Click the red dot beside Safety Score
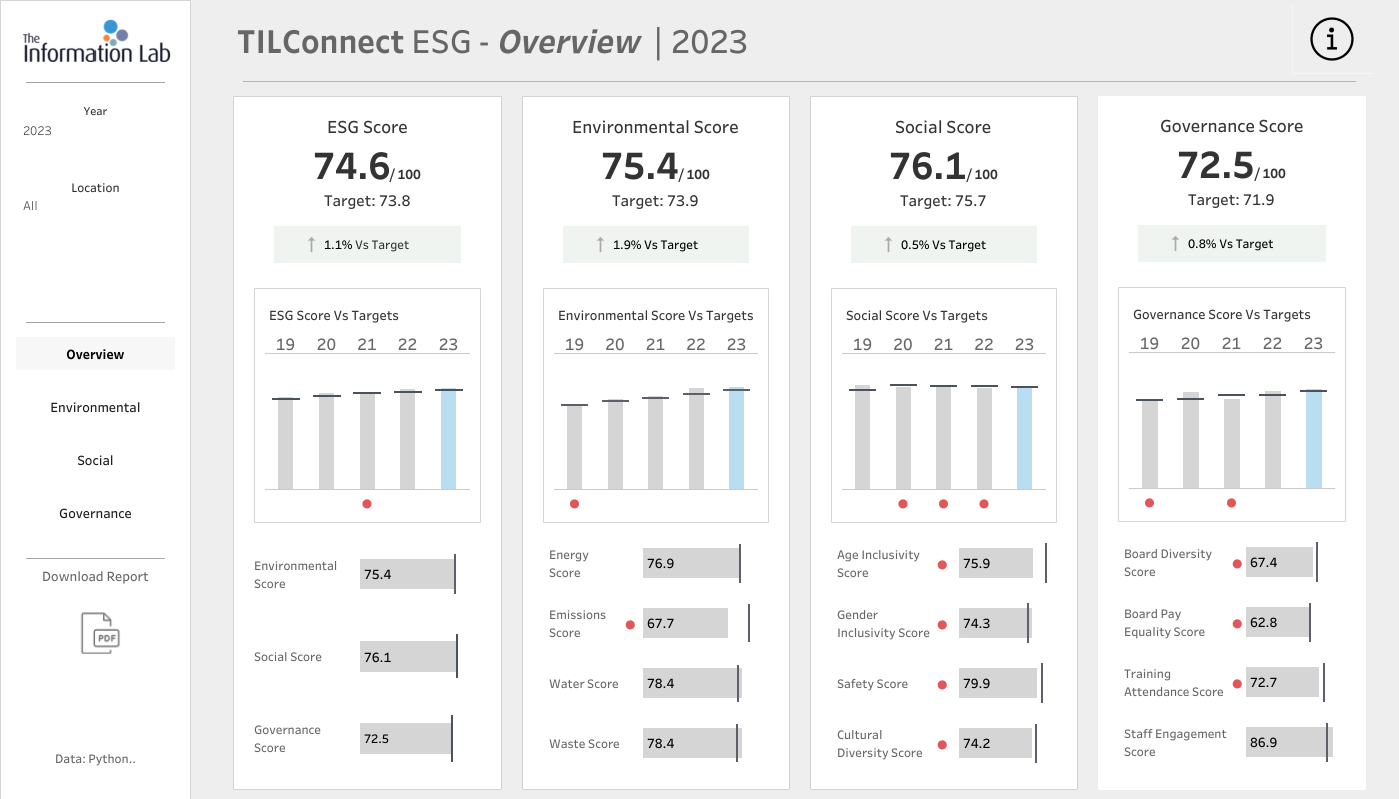This screenshot has height=799, width=1399. pyautogui.click(x=942, y=685)
